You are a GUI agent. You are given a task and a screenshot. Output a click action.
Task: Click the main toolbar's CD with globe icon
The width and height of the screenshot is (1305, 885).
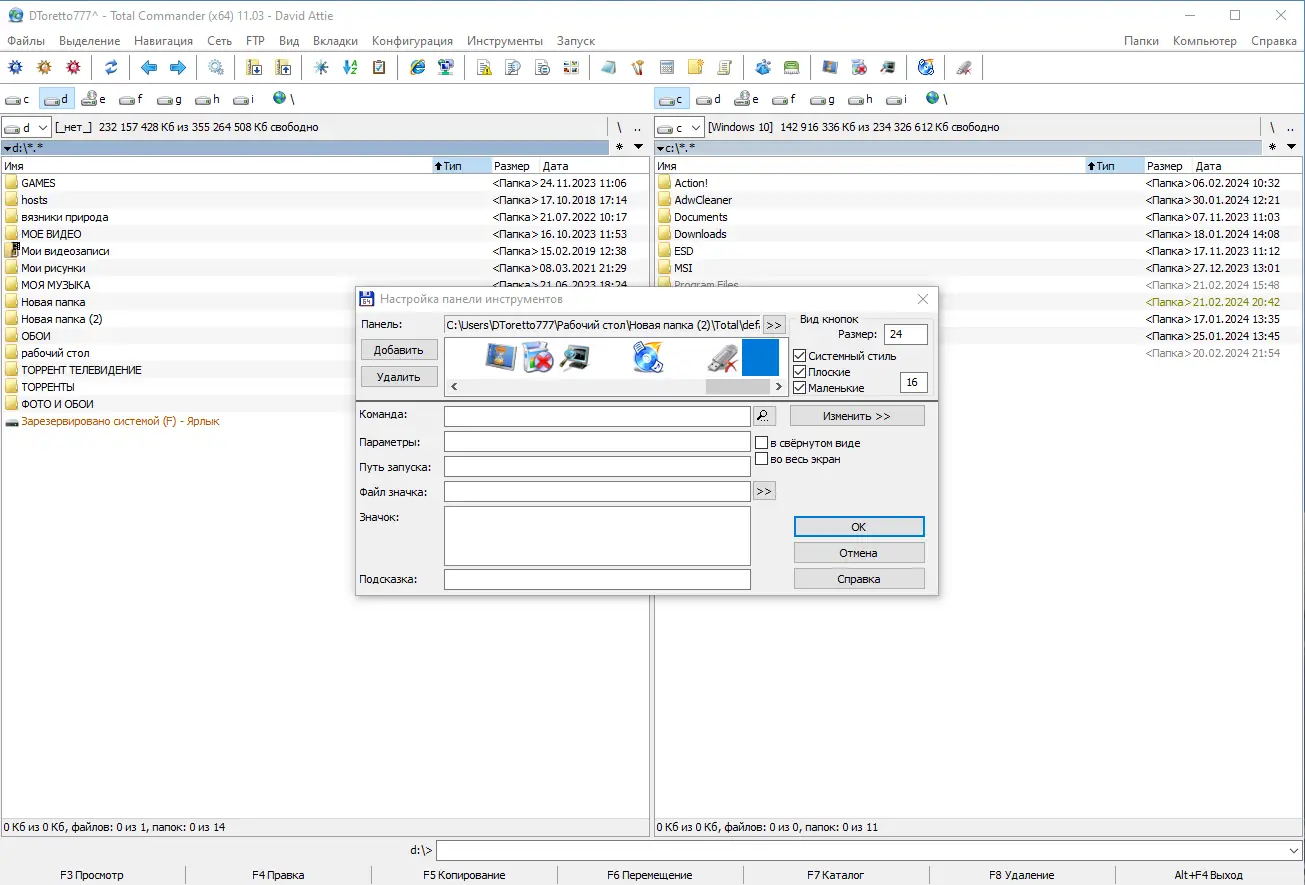[926, 67]
